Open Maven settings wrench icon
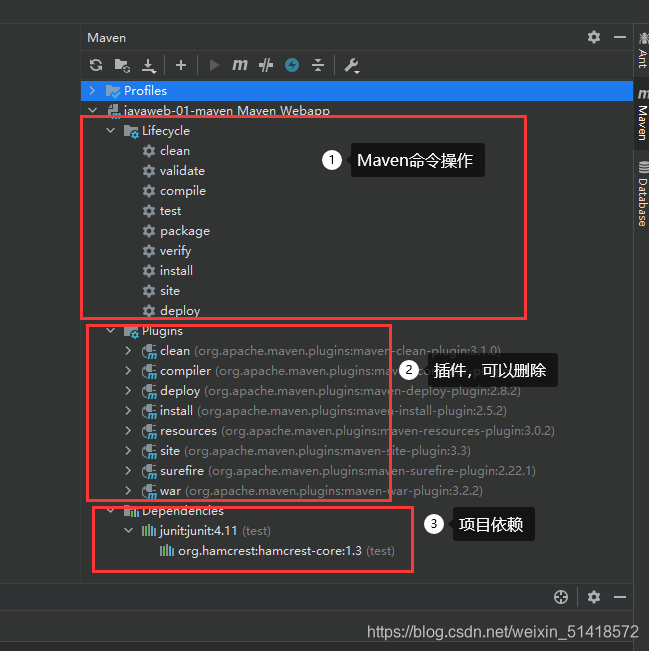 pyautogui.click(x=352, y=66)
